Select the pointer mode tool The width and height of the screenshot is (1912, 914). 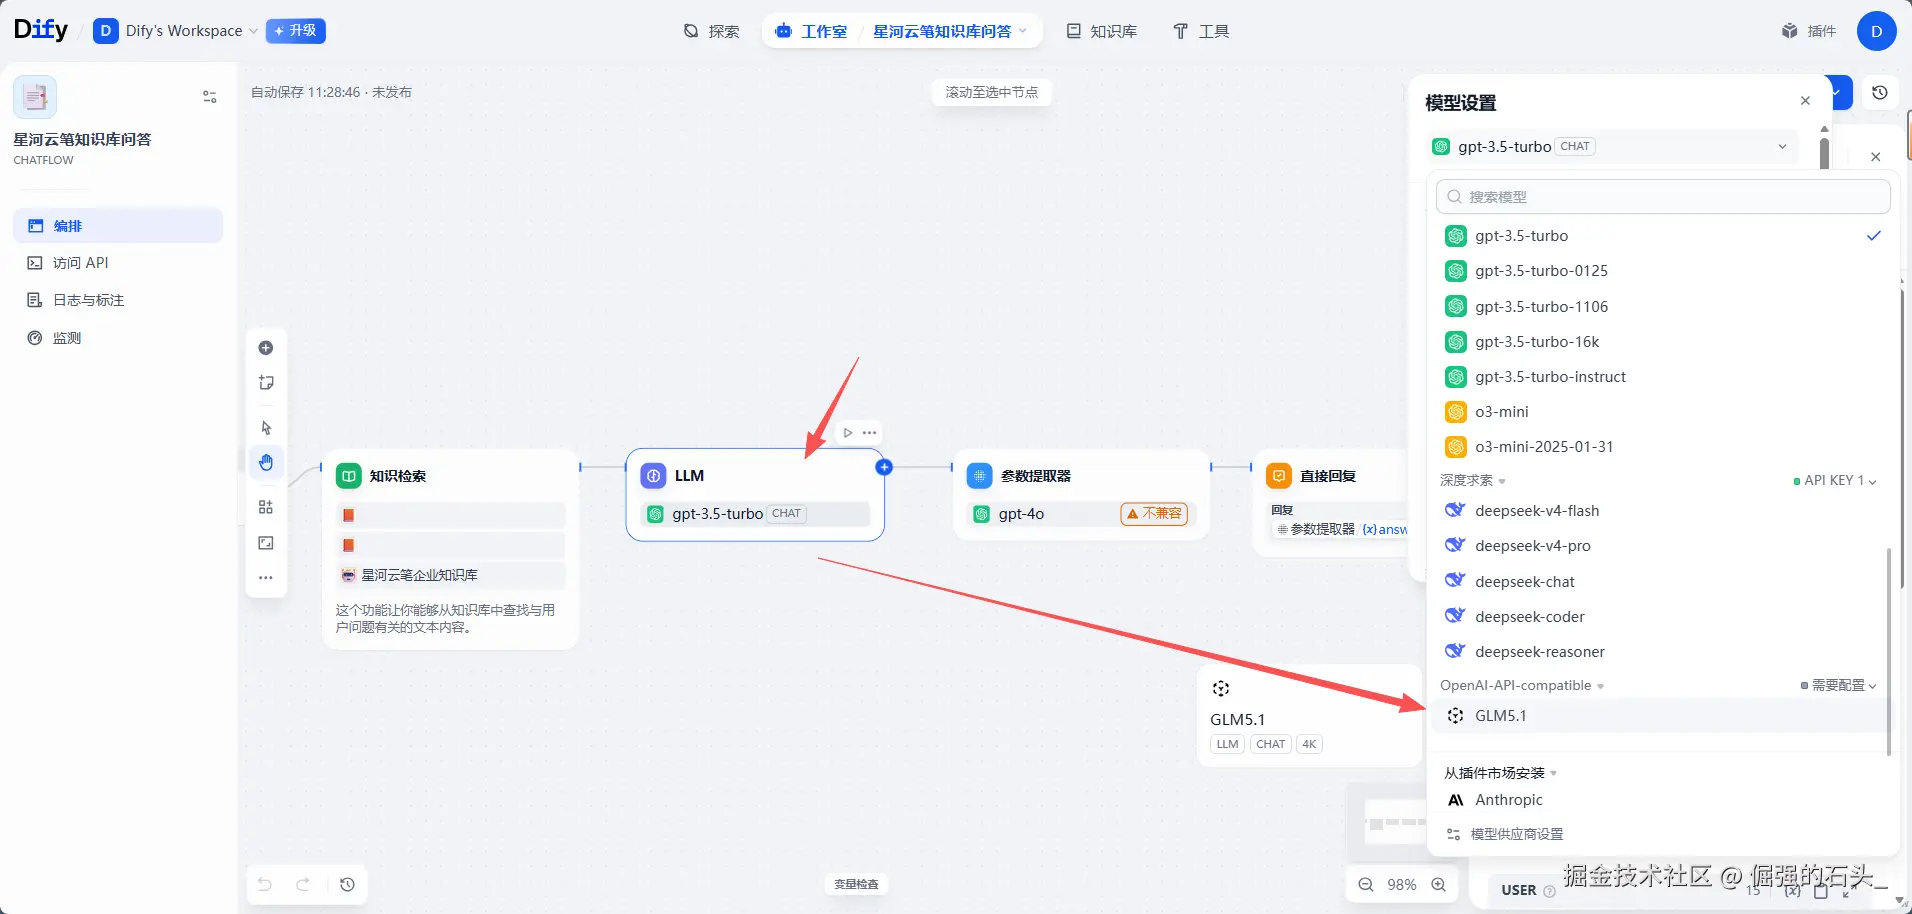(x=266, y=428)
